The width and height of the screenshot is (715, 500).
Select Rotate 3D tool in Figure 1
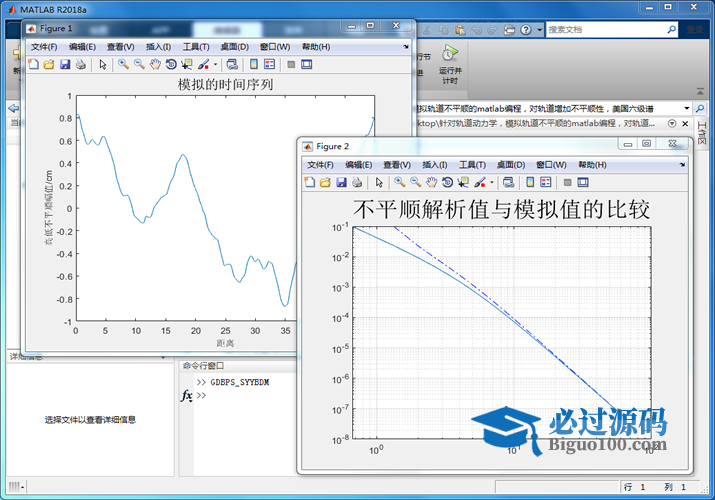tap(171, 64)
